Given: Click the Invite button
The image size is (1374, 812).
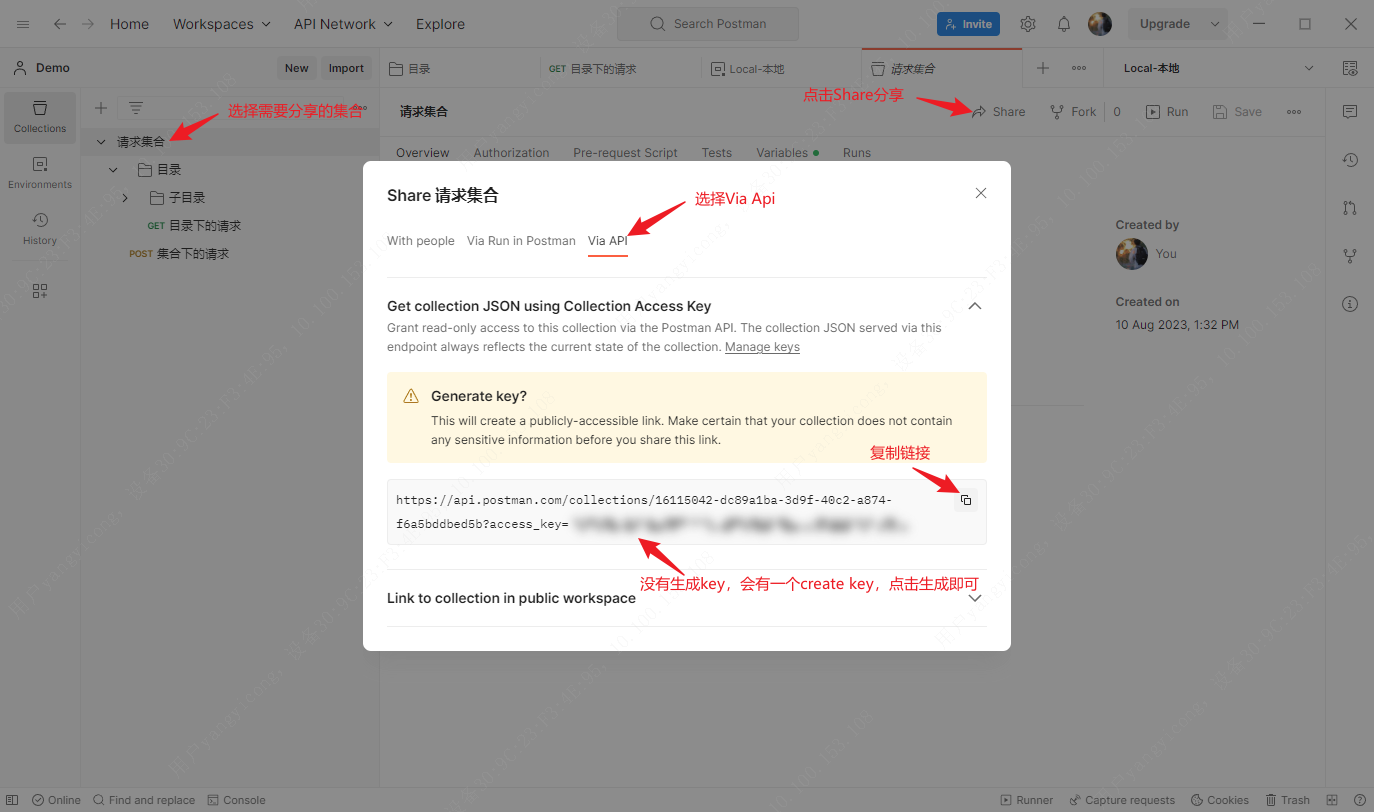Looking at the screenshot, I should (x=969, y=24).
